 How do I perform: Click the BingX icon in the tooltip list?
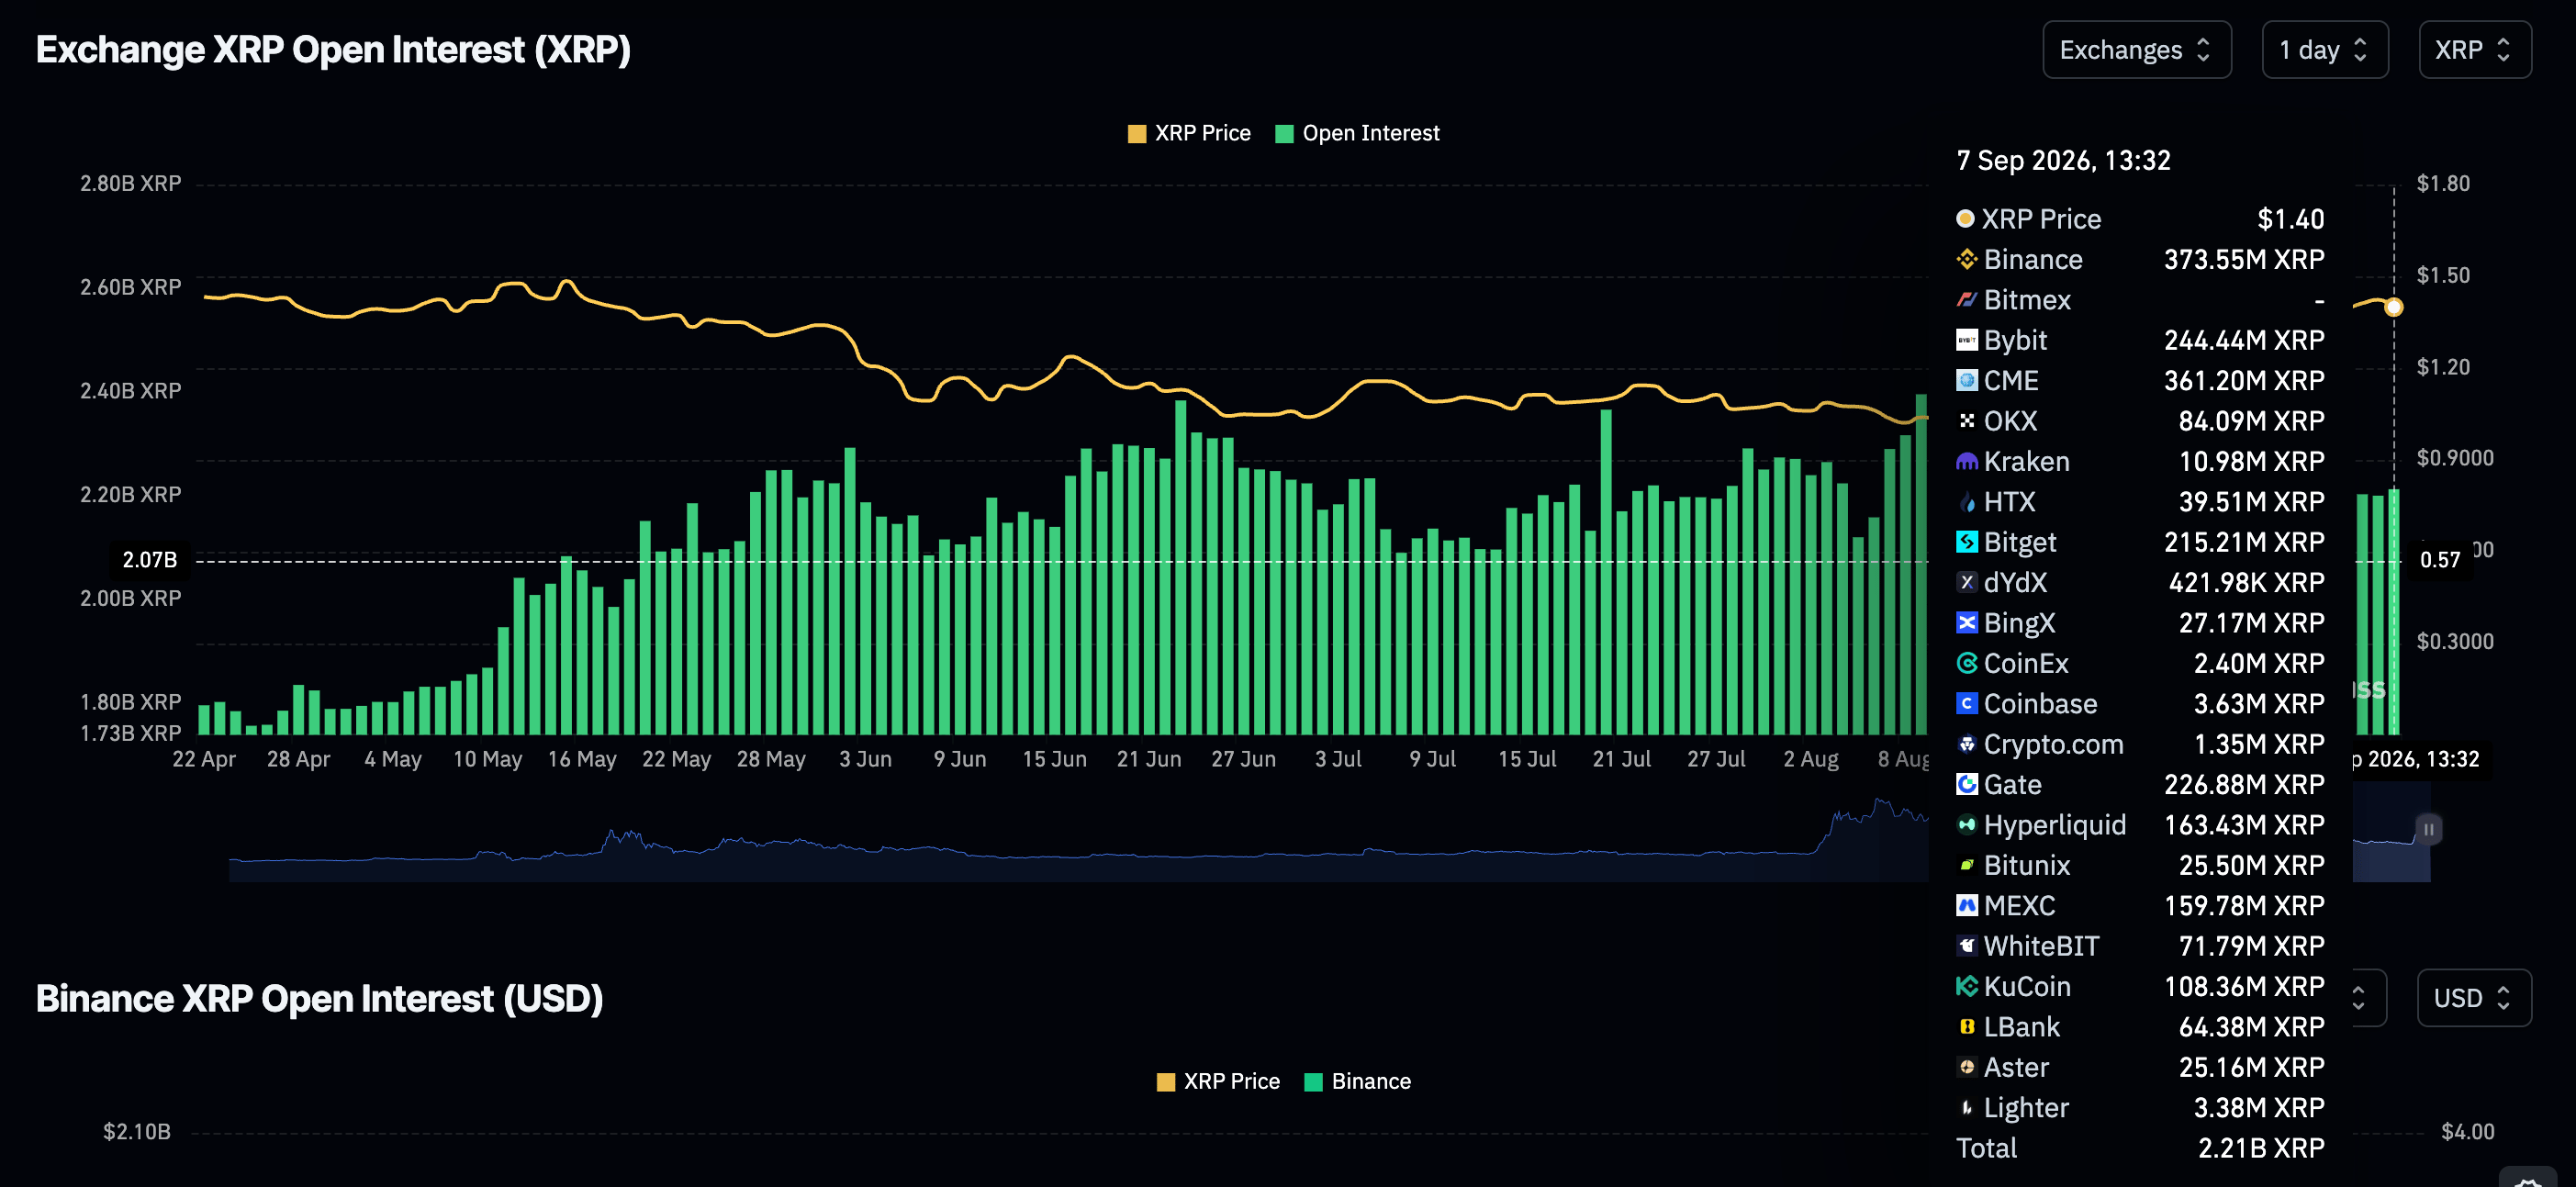coord(1966,623)
